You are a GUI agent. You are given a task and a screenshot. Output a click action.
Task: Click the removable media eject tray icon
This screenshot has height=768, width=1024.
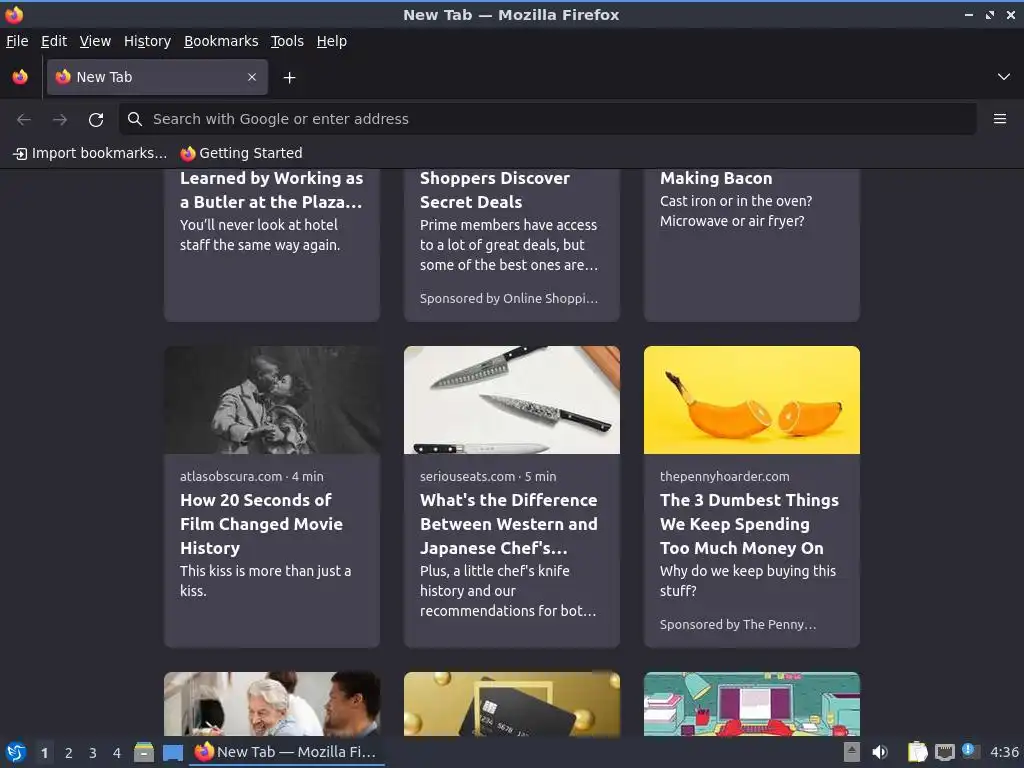click(852, 752)
